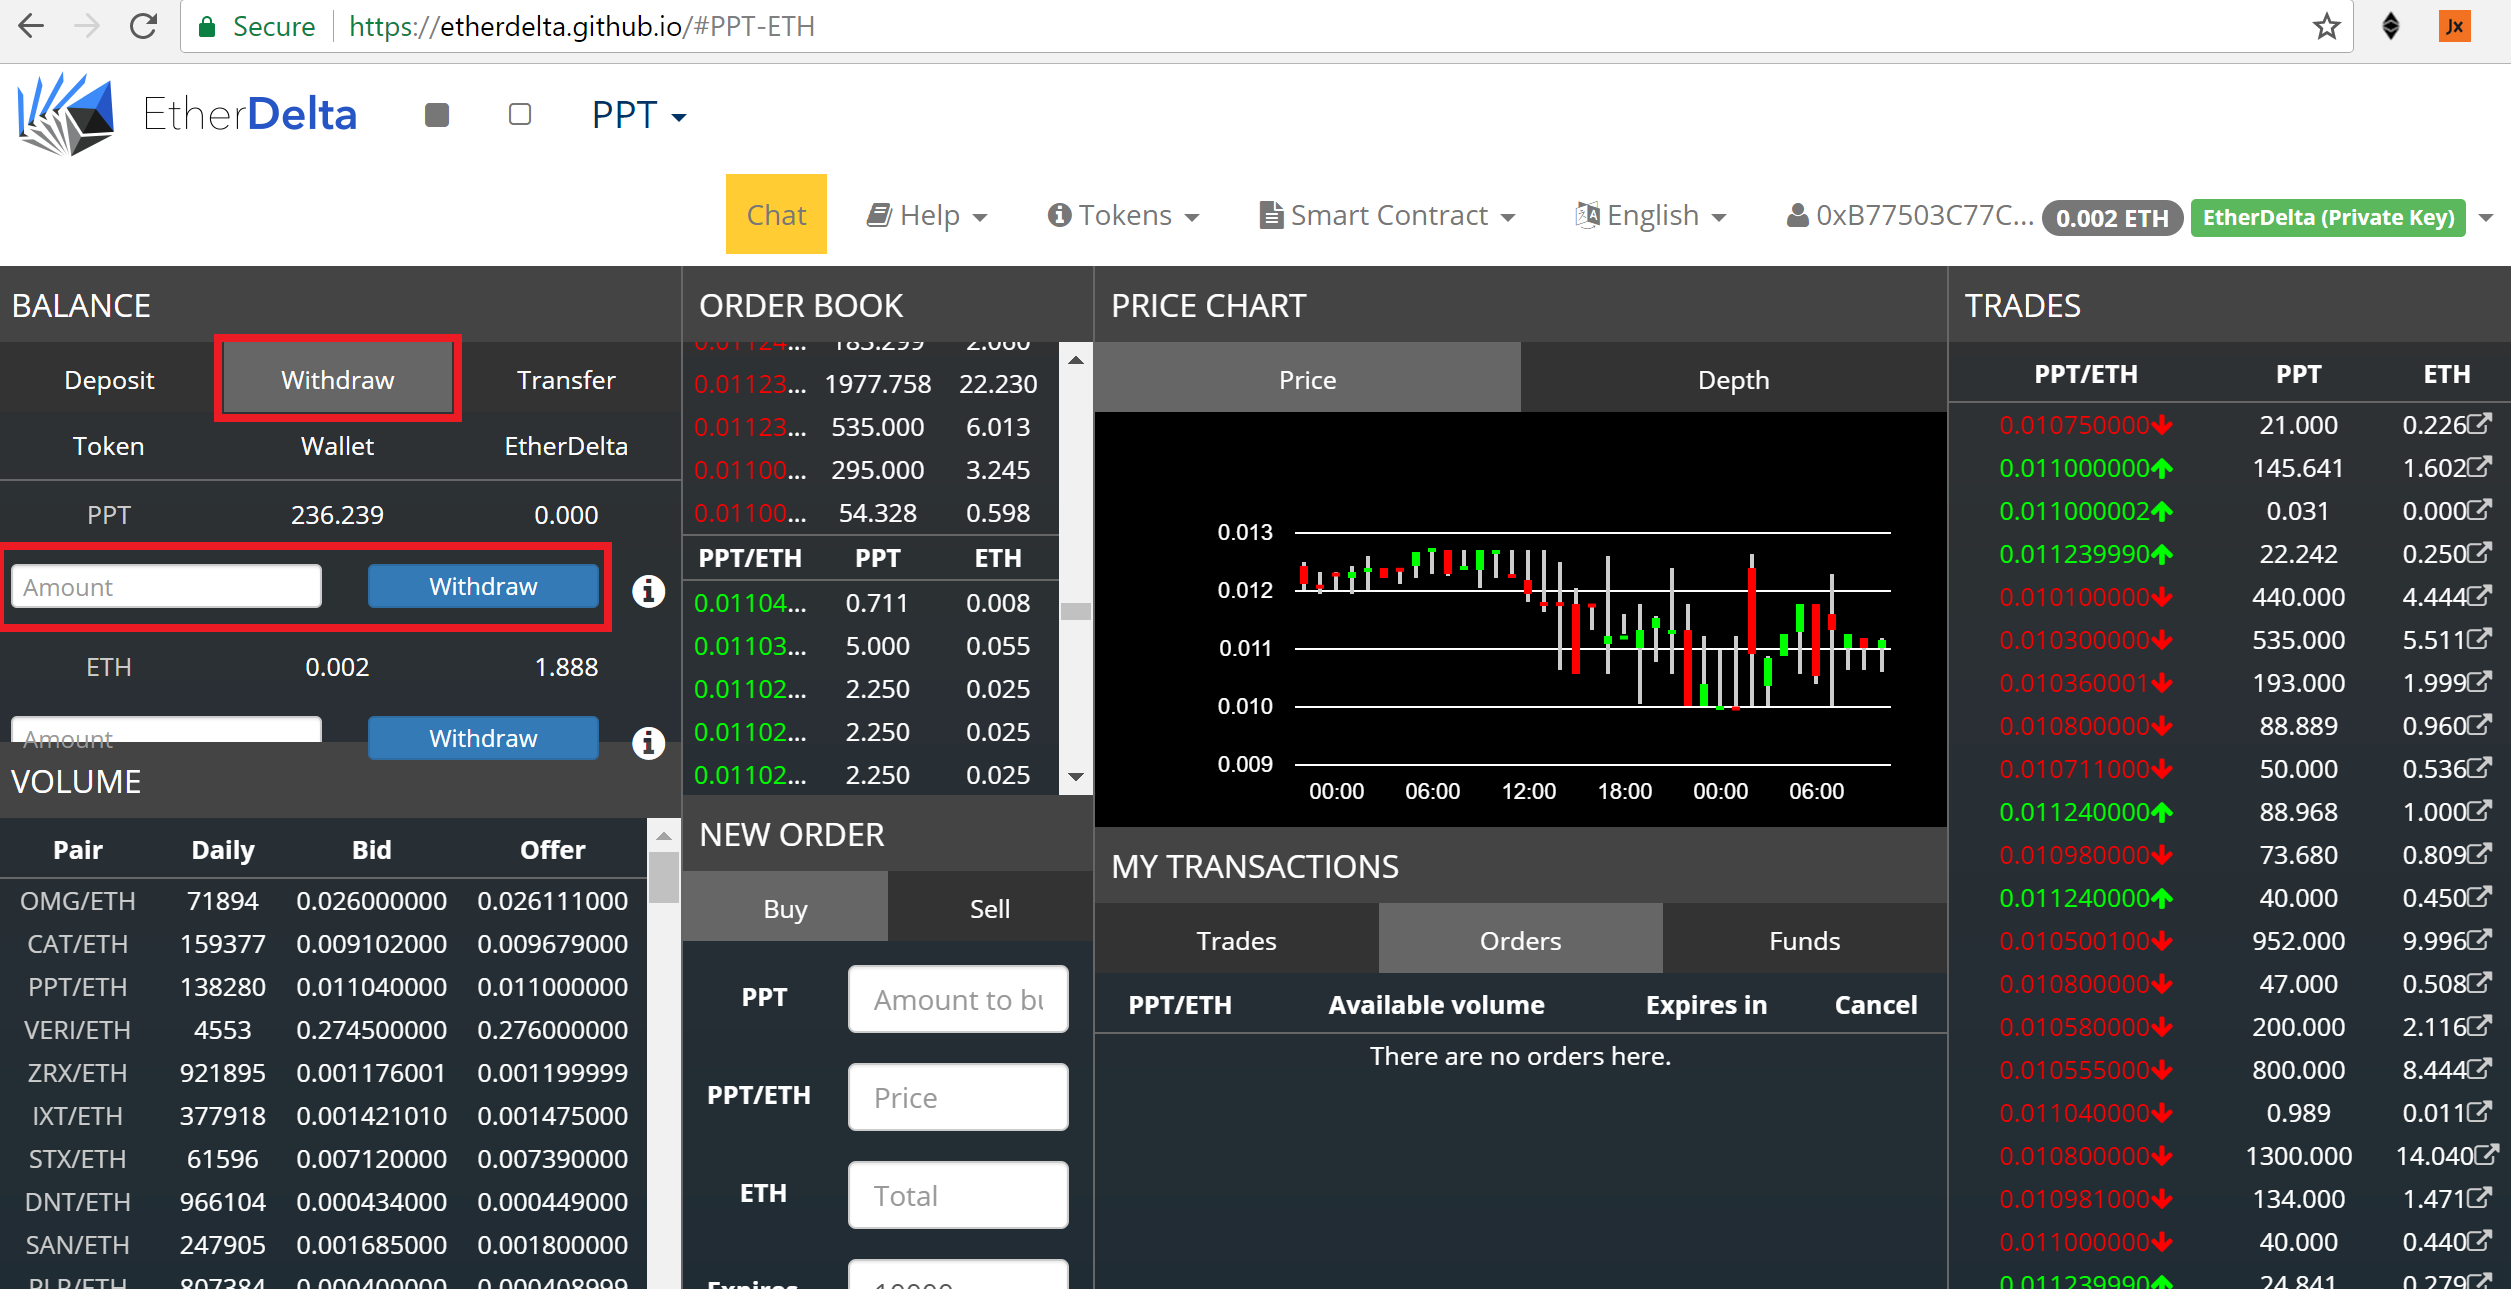
Task: Click the browser address bar URL
Action: (581, 26)
